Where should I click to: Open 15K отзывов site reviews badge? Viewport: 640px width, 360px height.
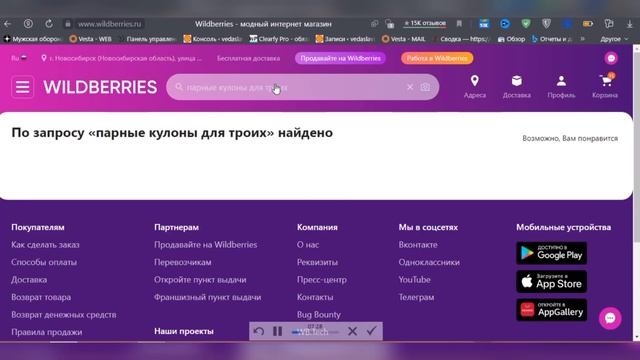pos(425,24)
